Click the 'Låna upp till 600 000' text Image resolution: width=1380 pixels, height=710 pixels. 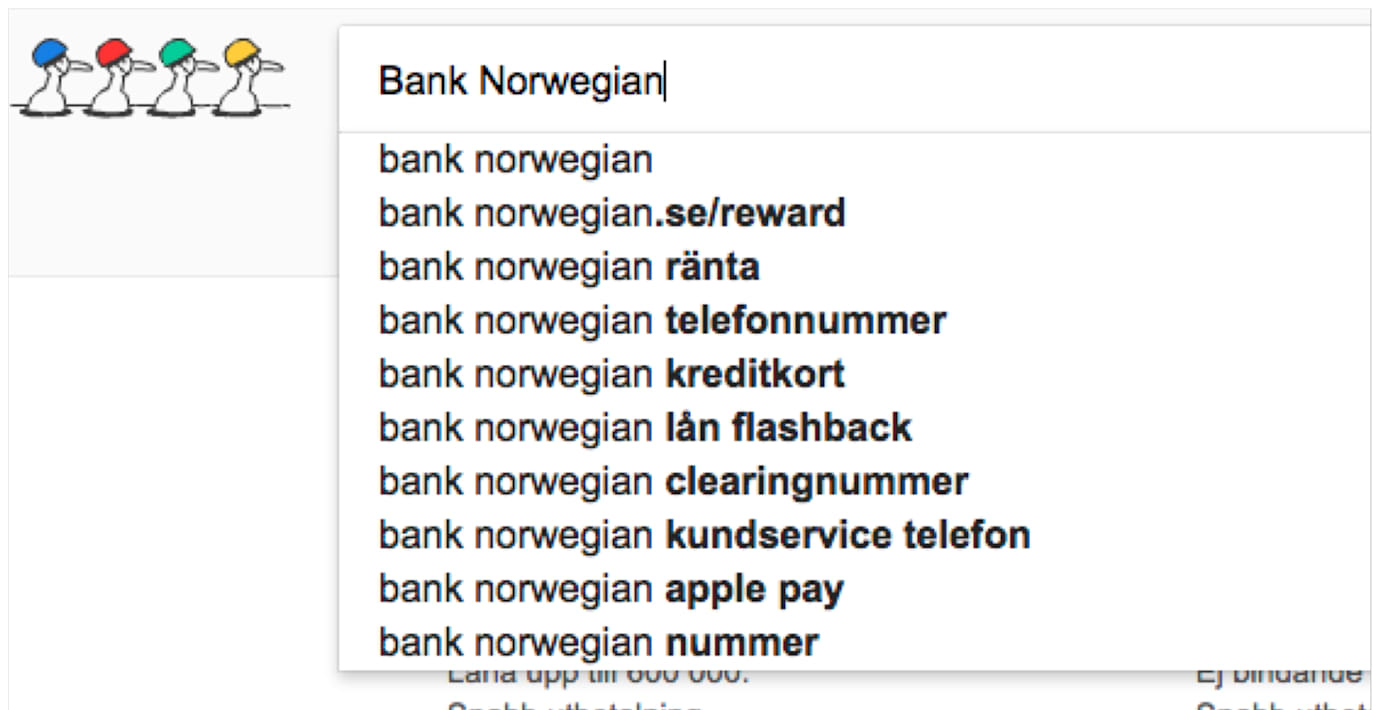coord(597,677)
